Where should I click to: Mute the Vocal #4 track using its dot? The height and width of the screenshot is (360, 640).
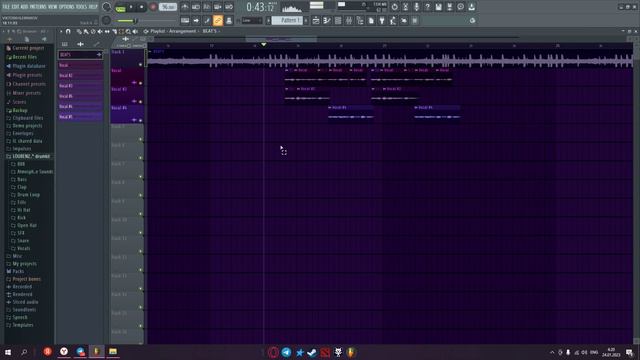coord(140,120)
